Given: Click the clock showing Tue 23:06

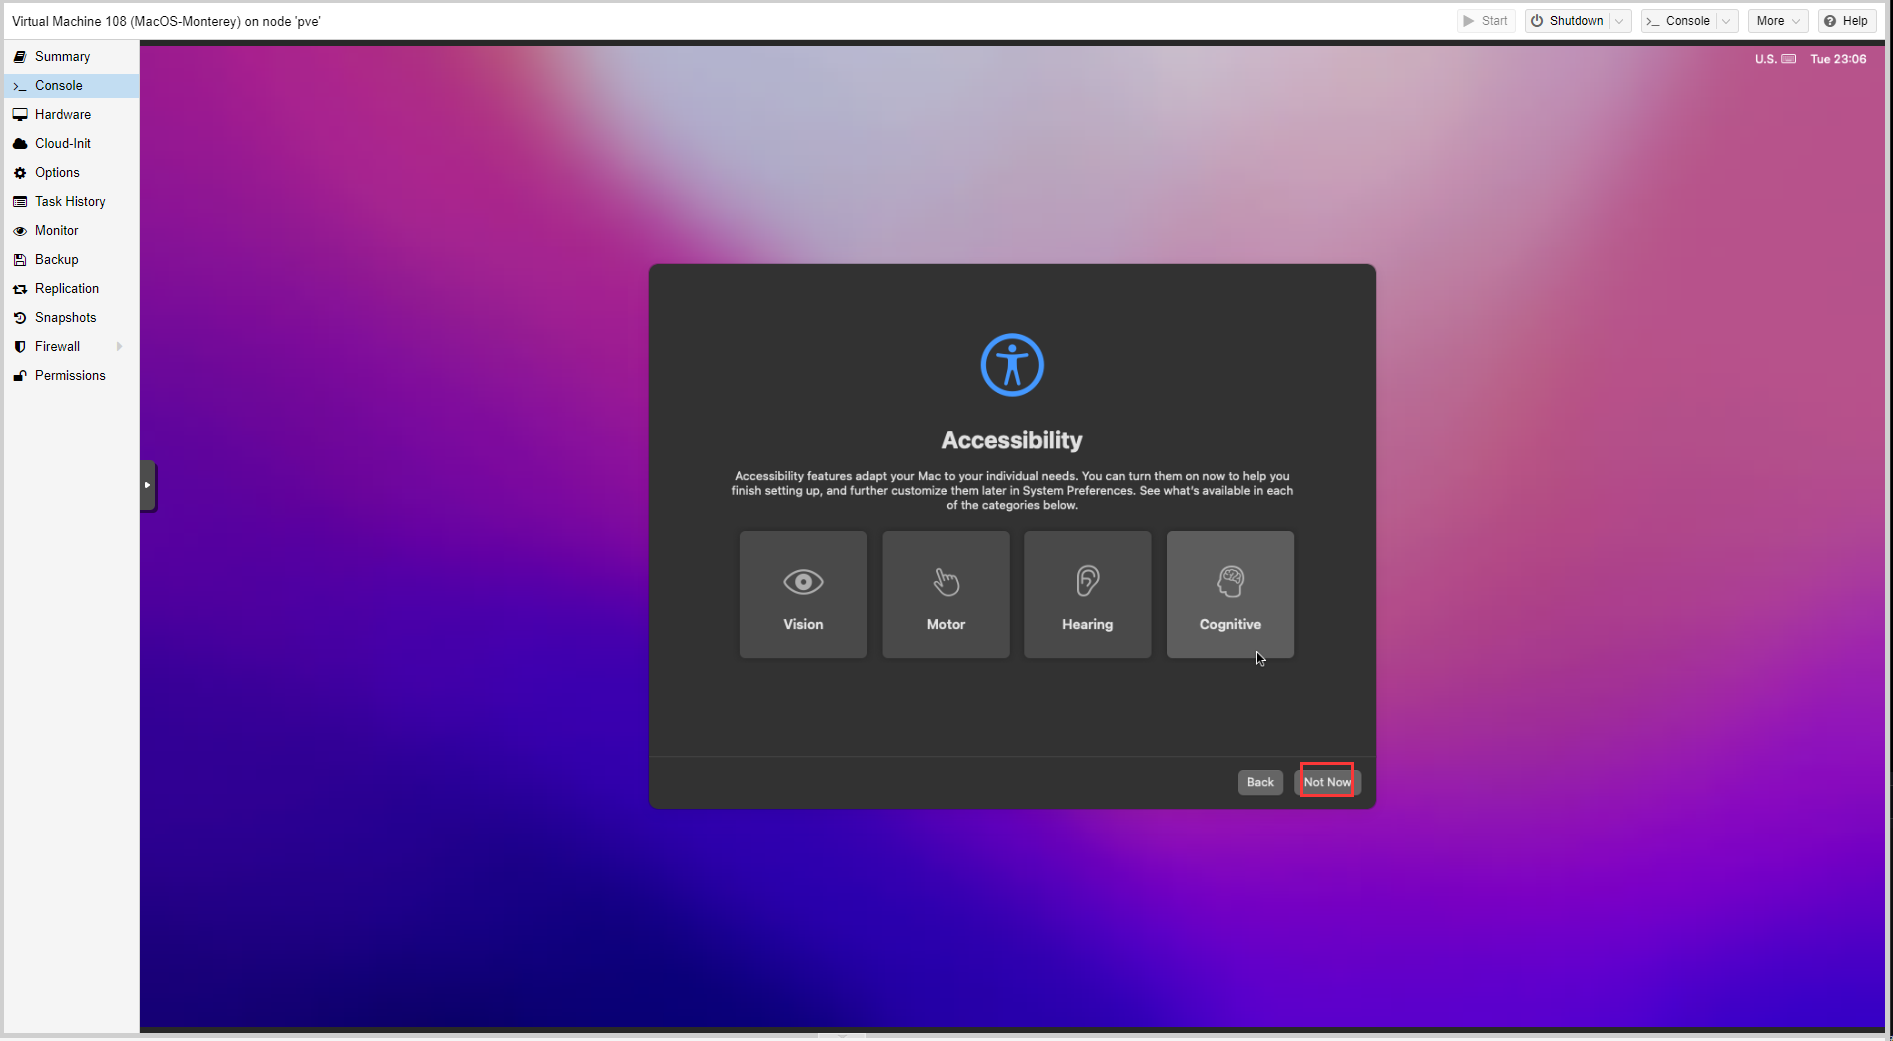Looking at the screenshot, I should coord(1838,59).
